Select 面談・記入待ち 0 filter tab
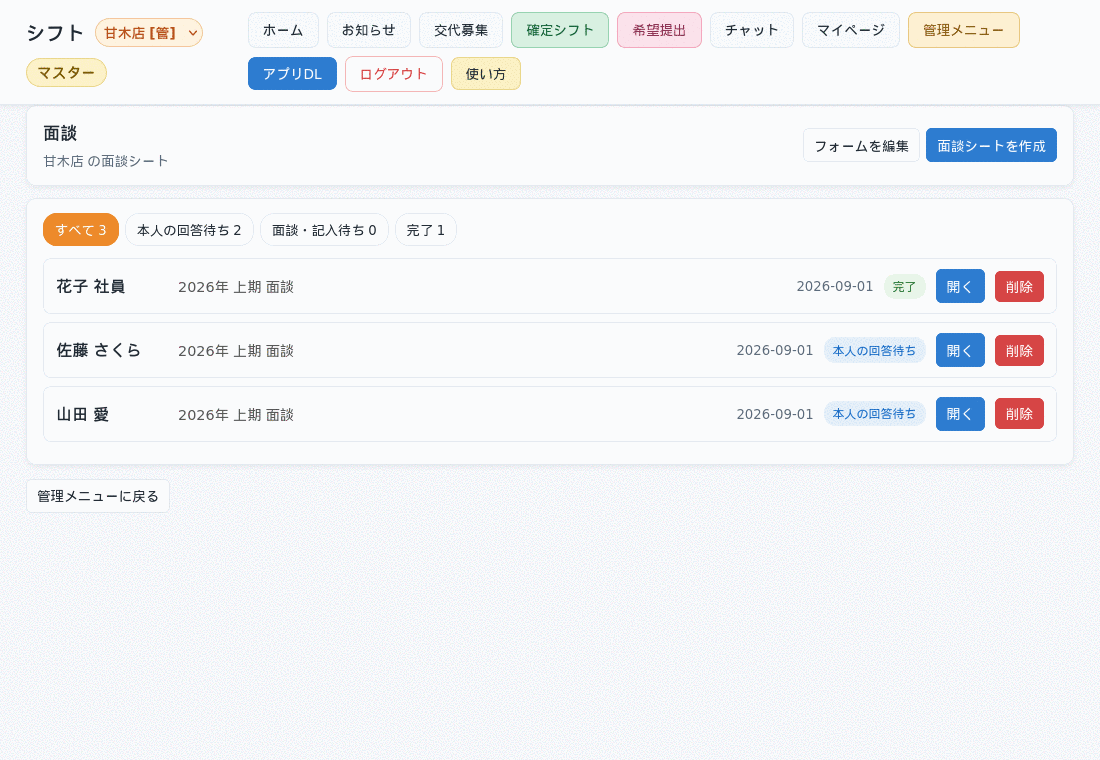 click(324, 229)
